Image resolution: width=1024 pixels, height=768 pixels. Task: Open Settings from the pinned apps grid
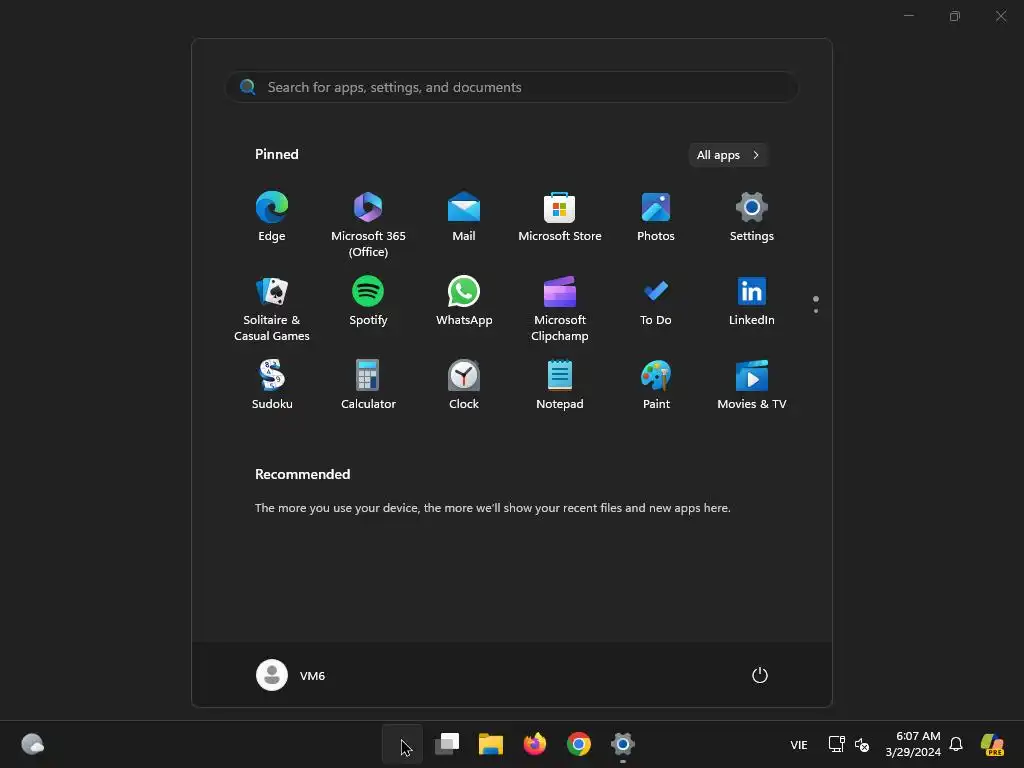[752, 217]
